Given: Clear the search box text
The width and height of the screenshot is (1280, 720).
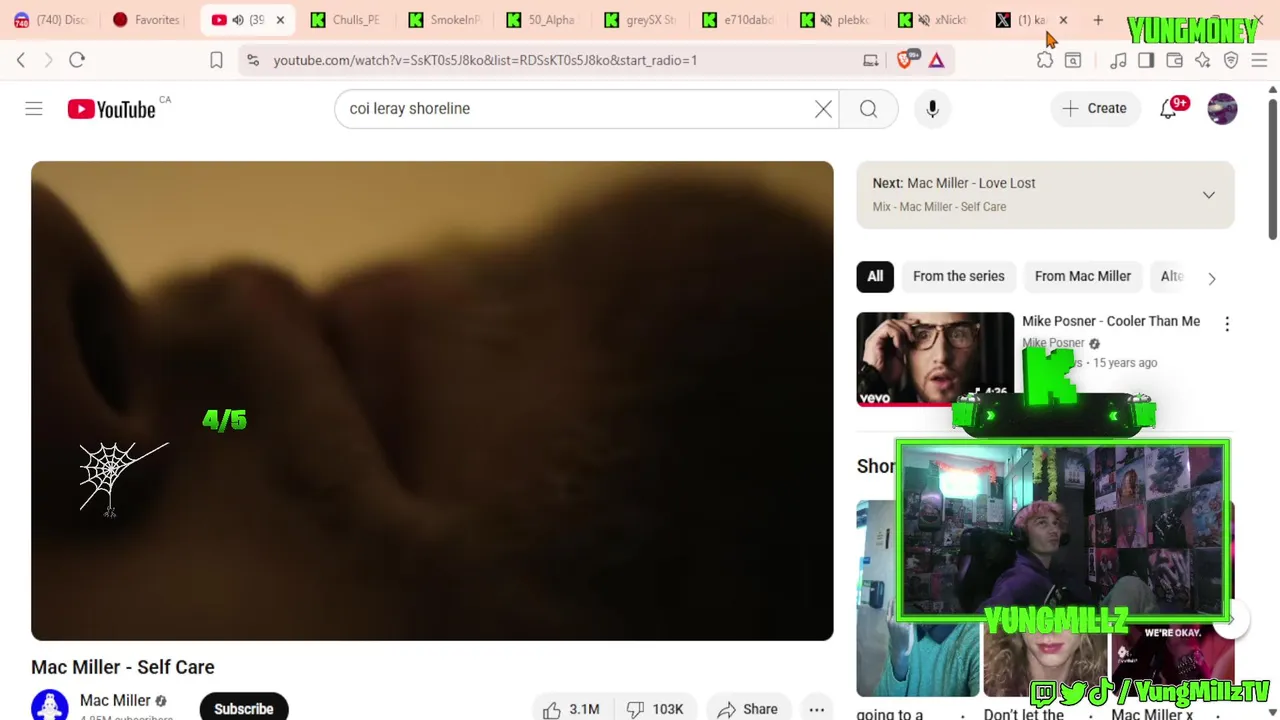Looking at the screenshot, I should pos(823,109).
